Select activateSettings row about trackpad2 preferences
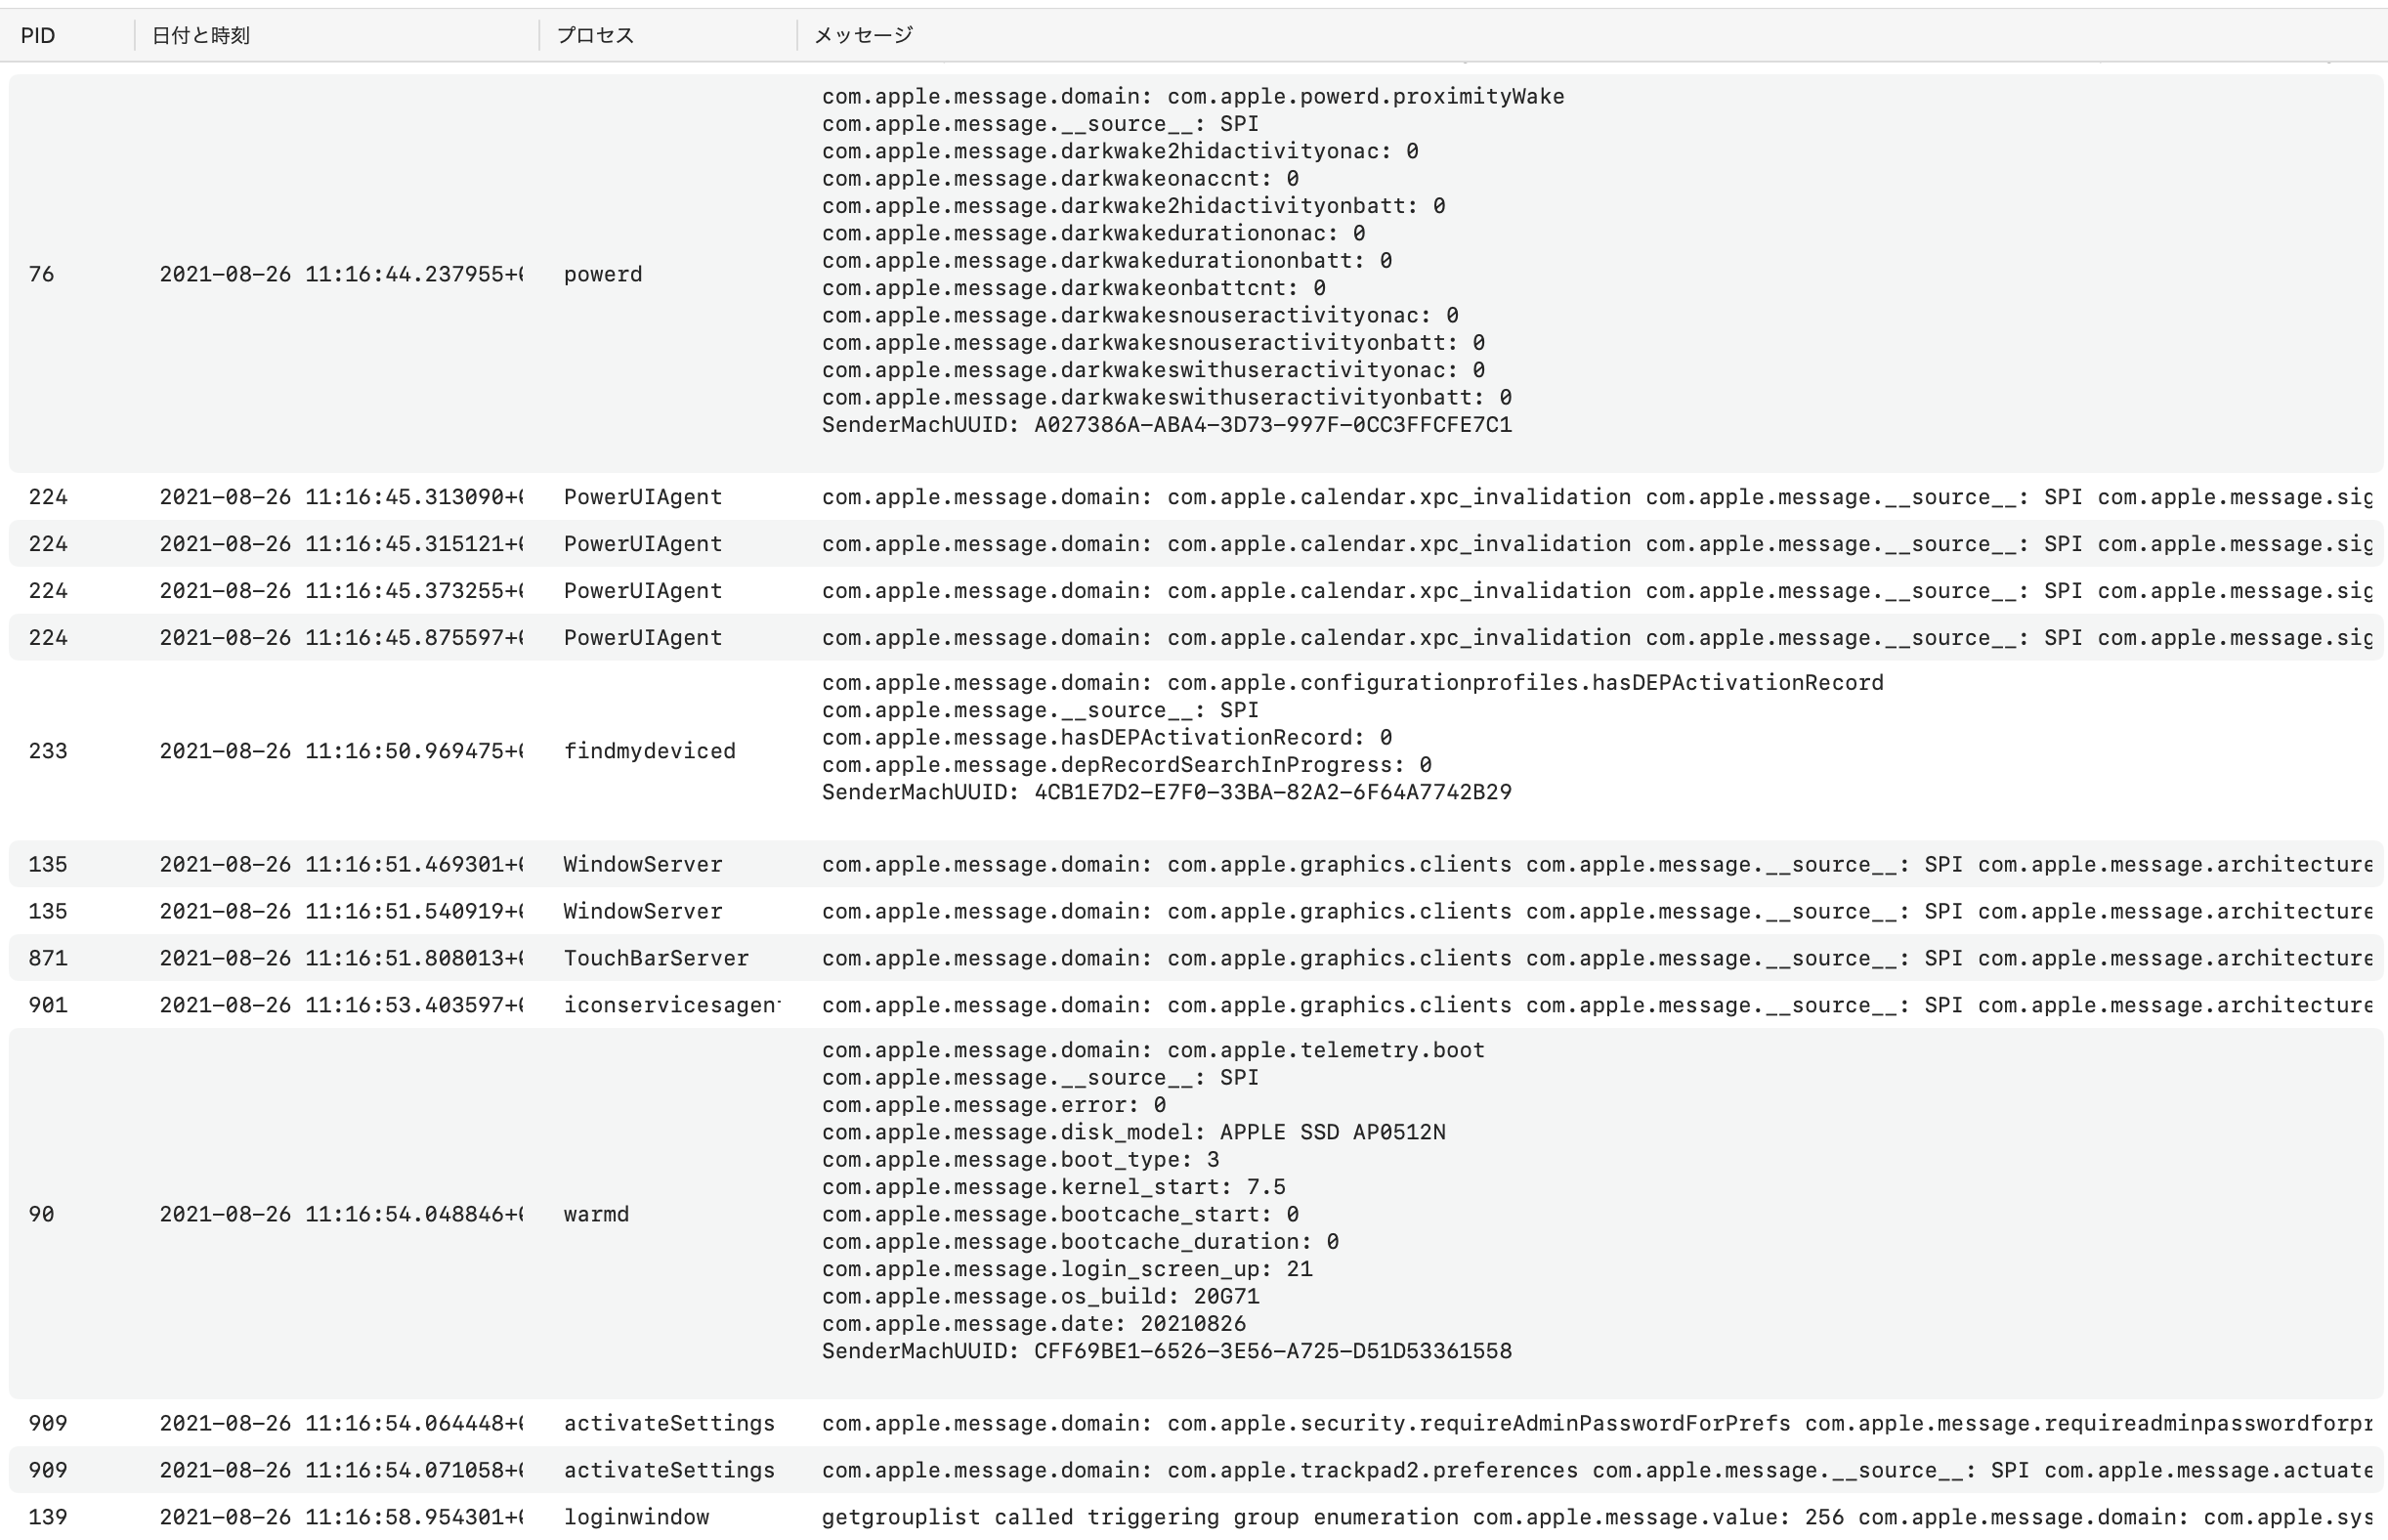2388x1540 pixels. (x=668, y=1470)
